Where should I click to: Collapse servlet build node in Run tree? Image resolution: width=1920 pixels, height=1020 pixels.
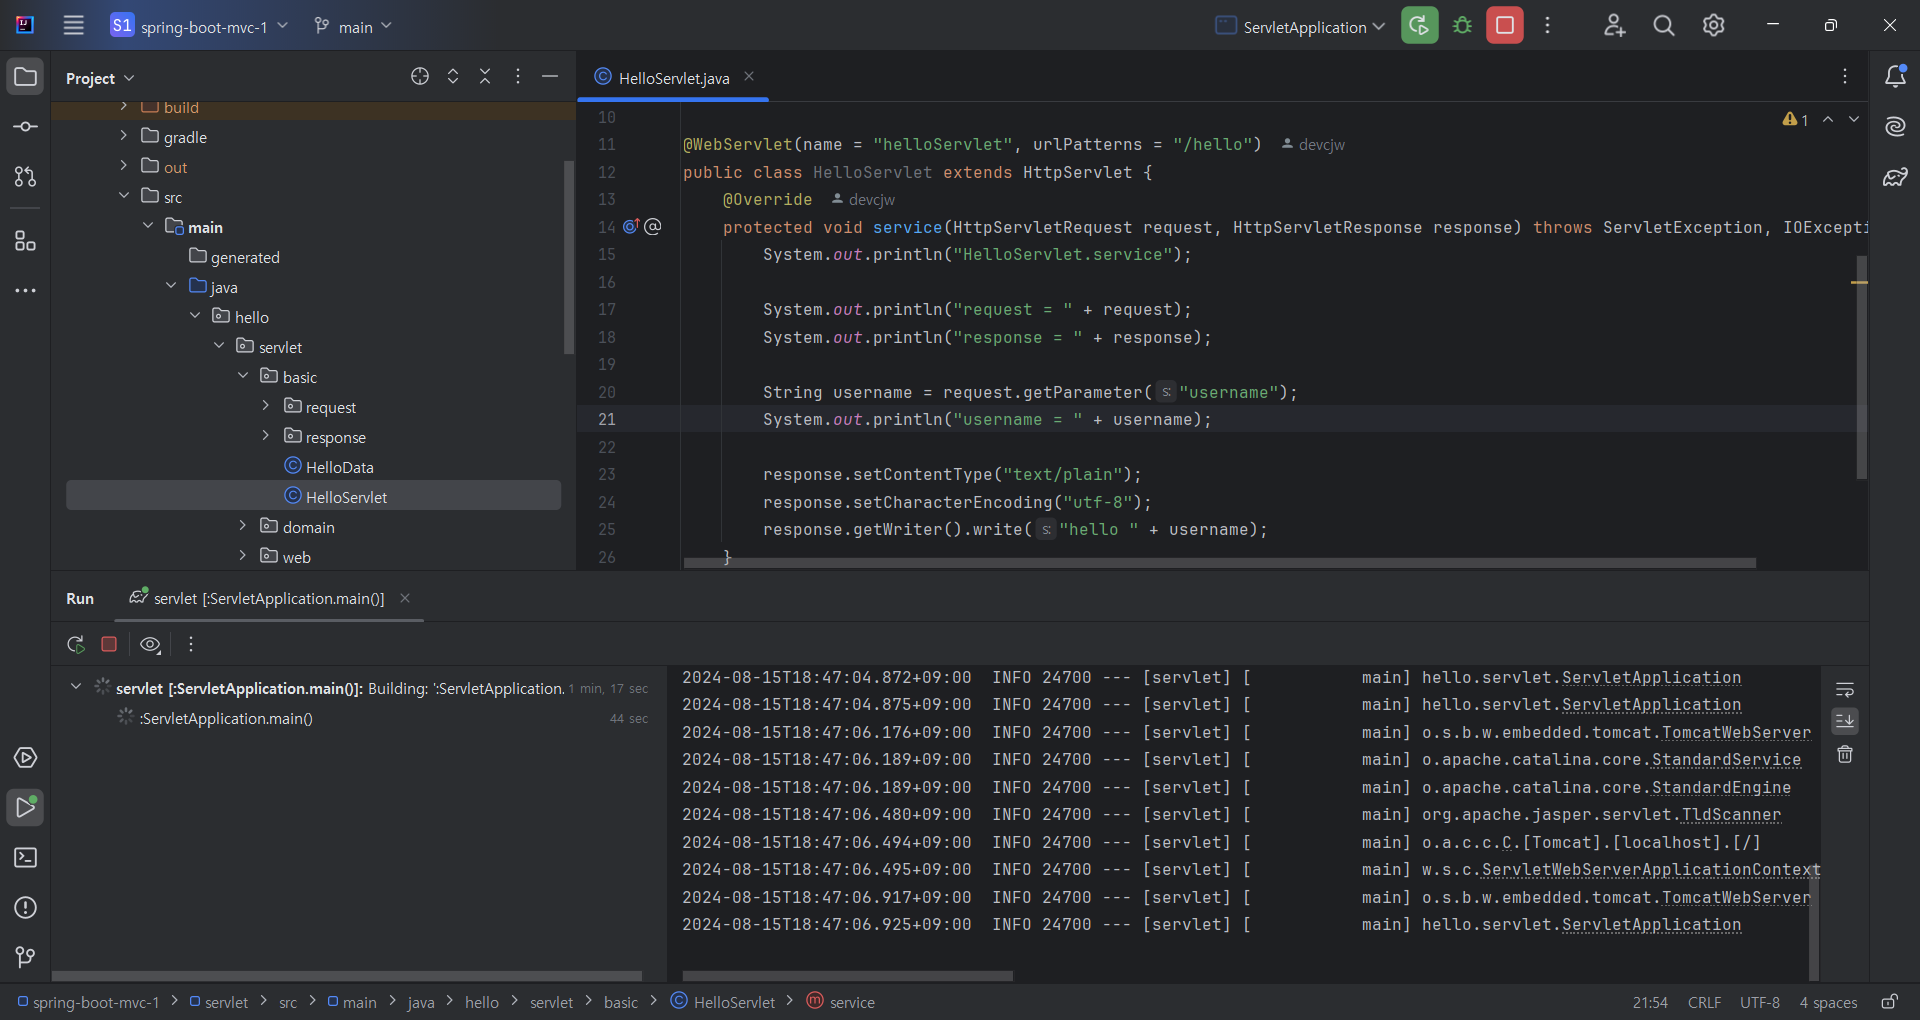point(76,687)
